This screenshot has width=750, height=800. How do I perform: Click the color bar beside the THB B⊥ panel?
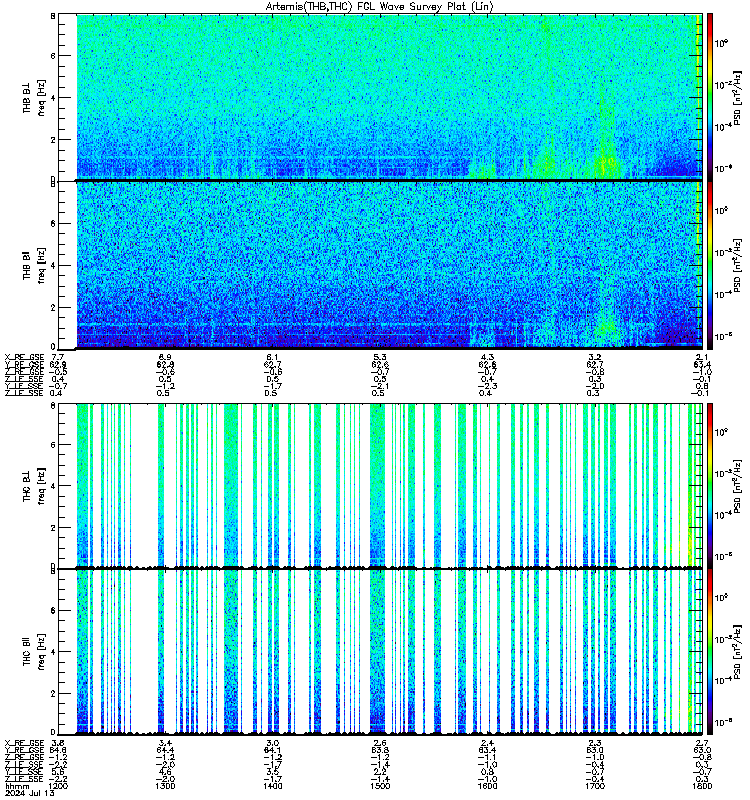(710, 97)
